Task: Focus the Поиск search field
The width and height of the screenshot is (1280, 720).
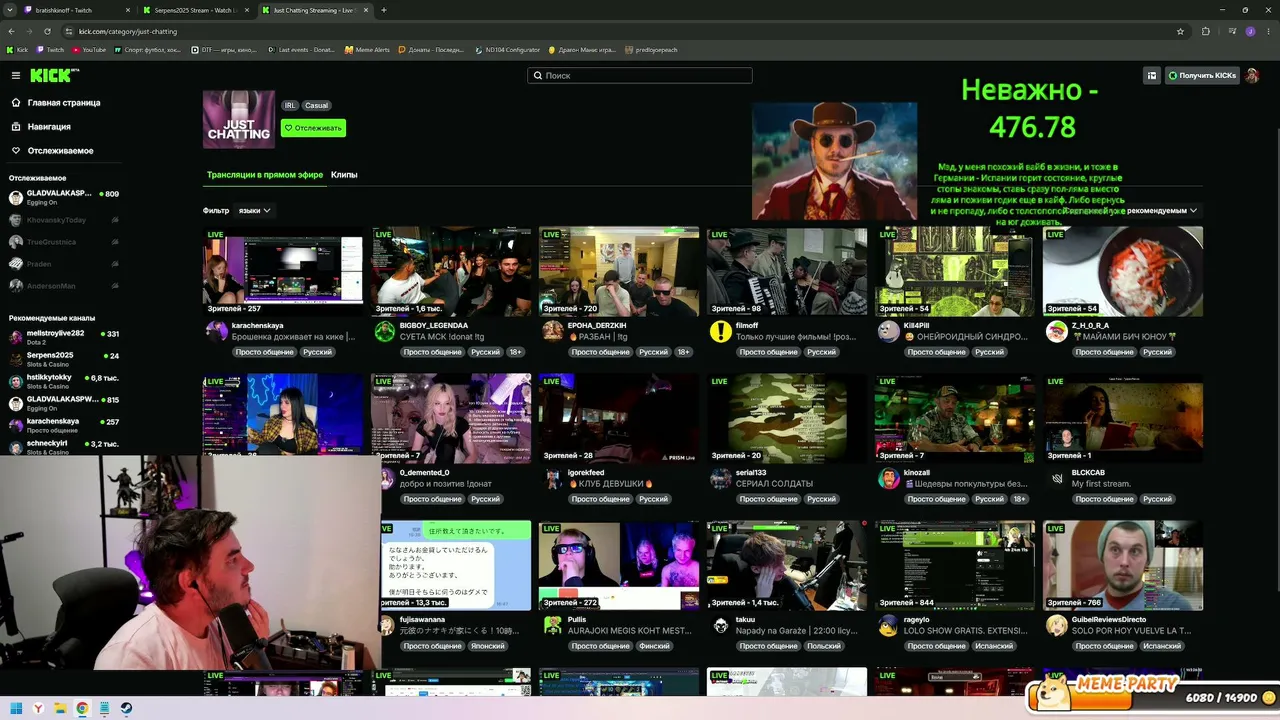Action: (640, 76)
